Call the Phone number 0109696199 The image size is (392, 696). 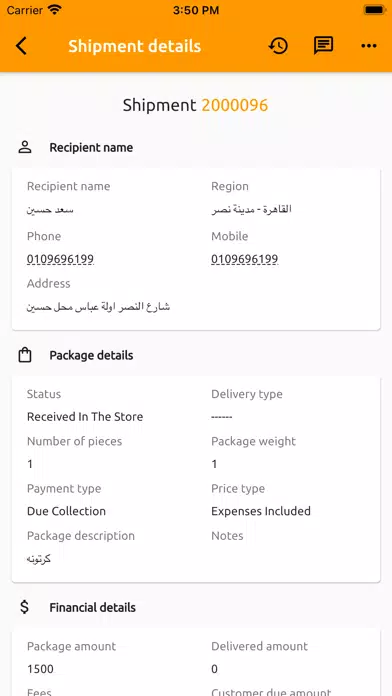(60, 259)
